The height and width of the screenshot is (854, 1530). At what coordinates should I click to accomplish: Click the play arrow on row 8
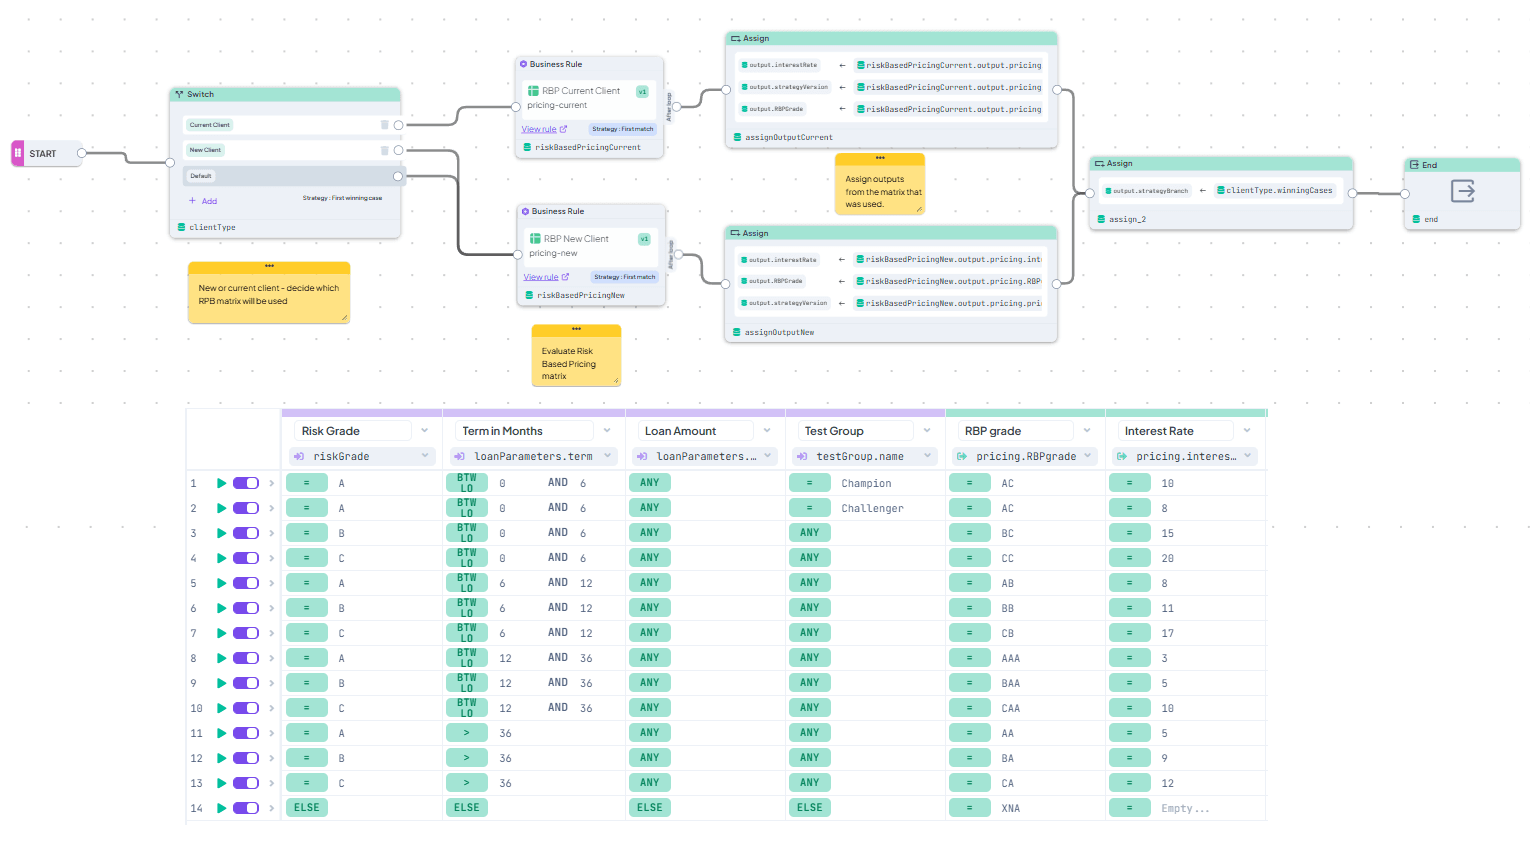point(221,658)
